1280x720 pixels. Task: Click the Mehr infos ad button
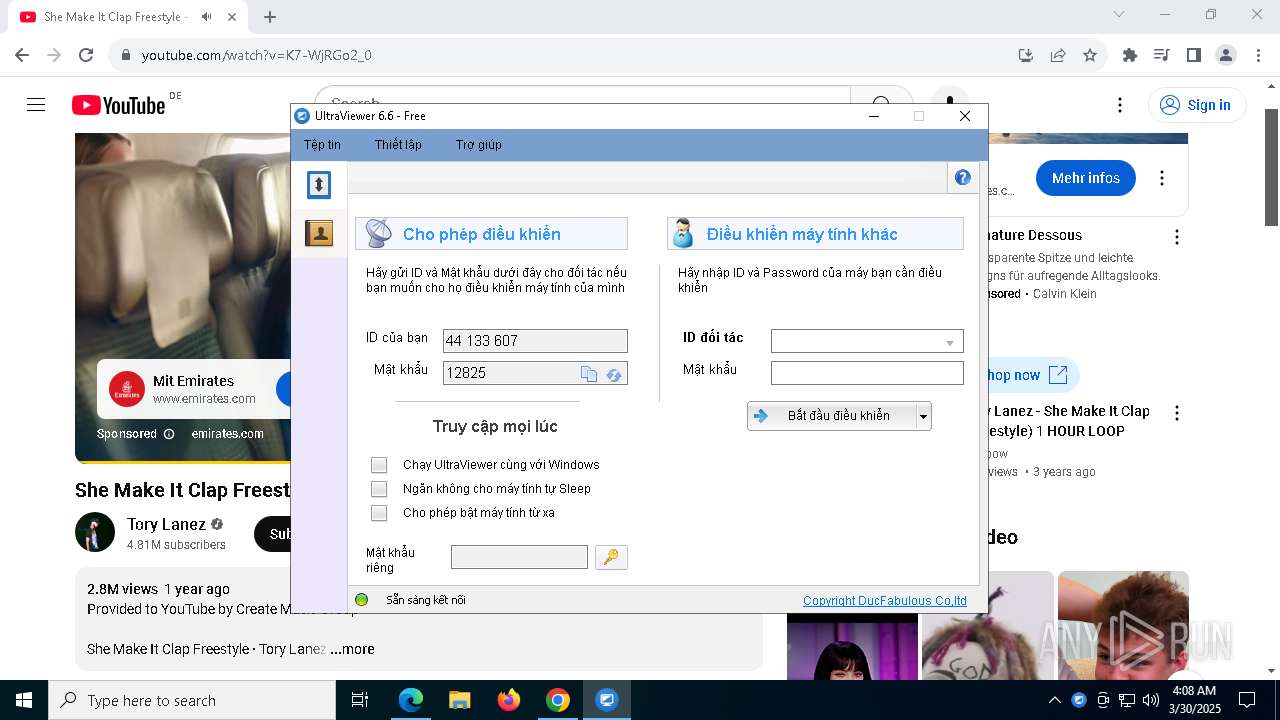[1086, 178]
